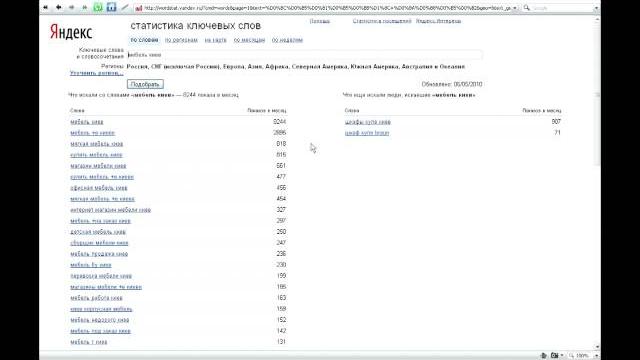Click the wand icon in the toolbar
Viewport: 640px width, 360px height.
point(125,7)
